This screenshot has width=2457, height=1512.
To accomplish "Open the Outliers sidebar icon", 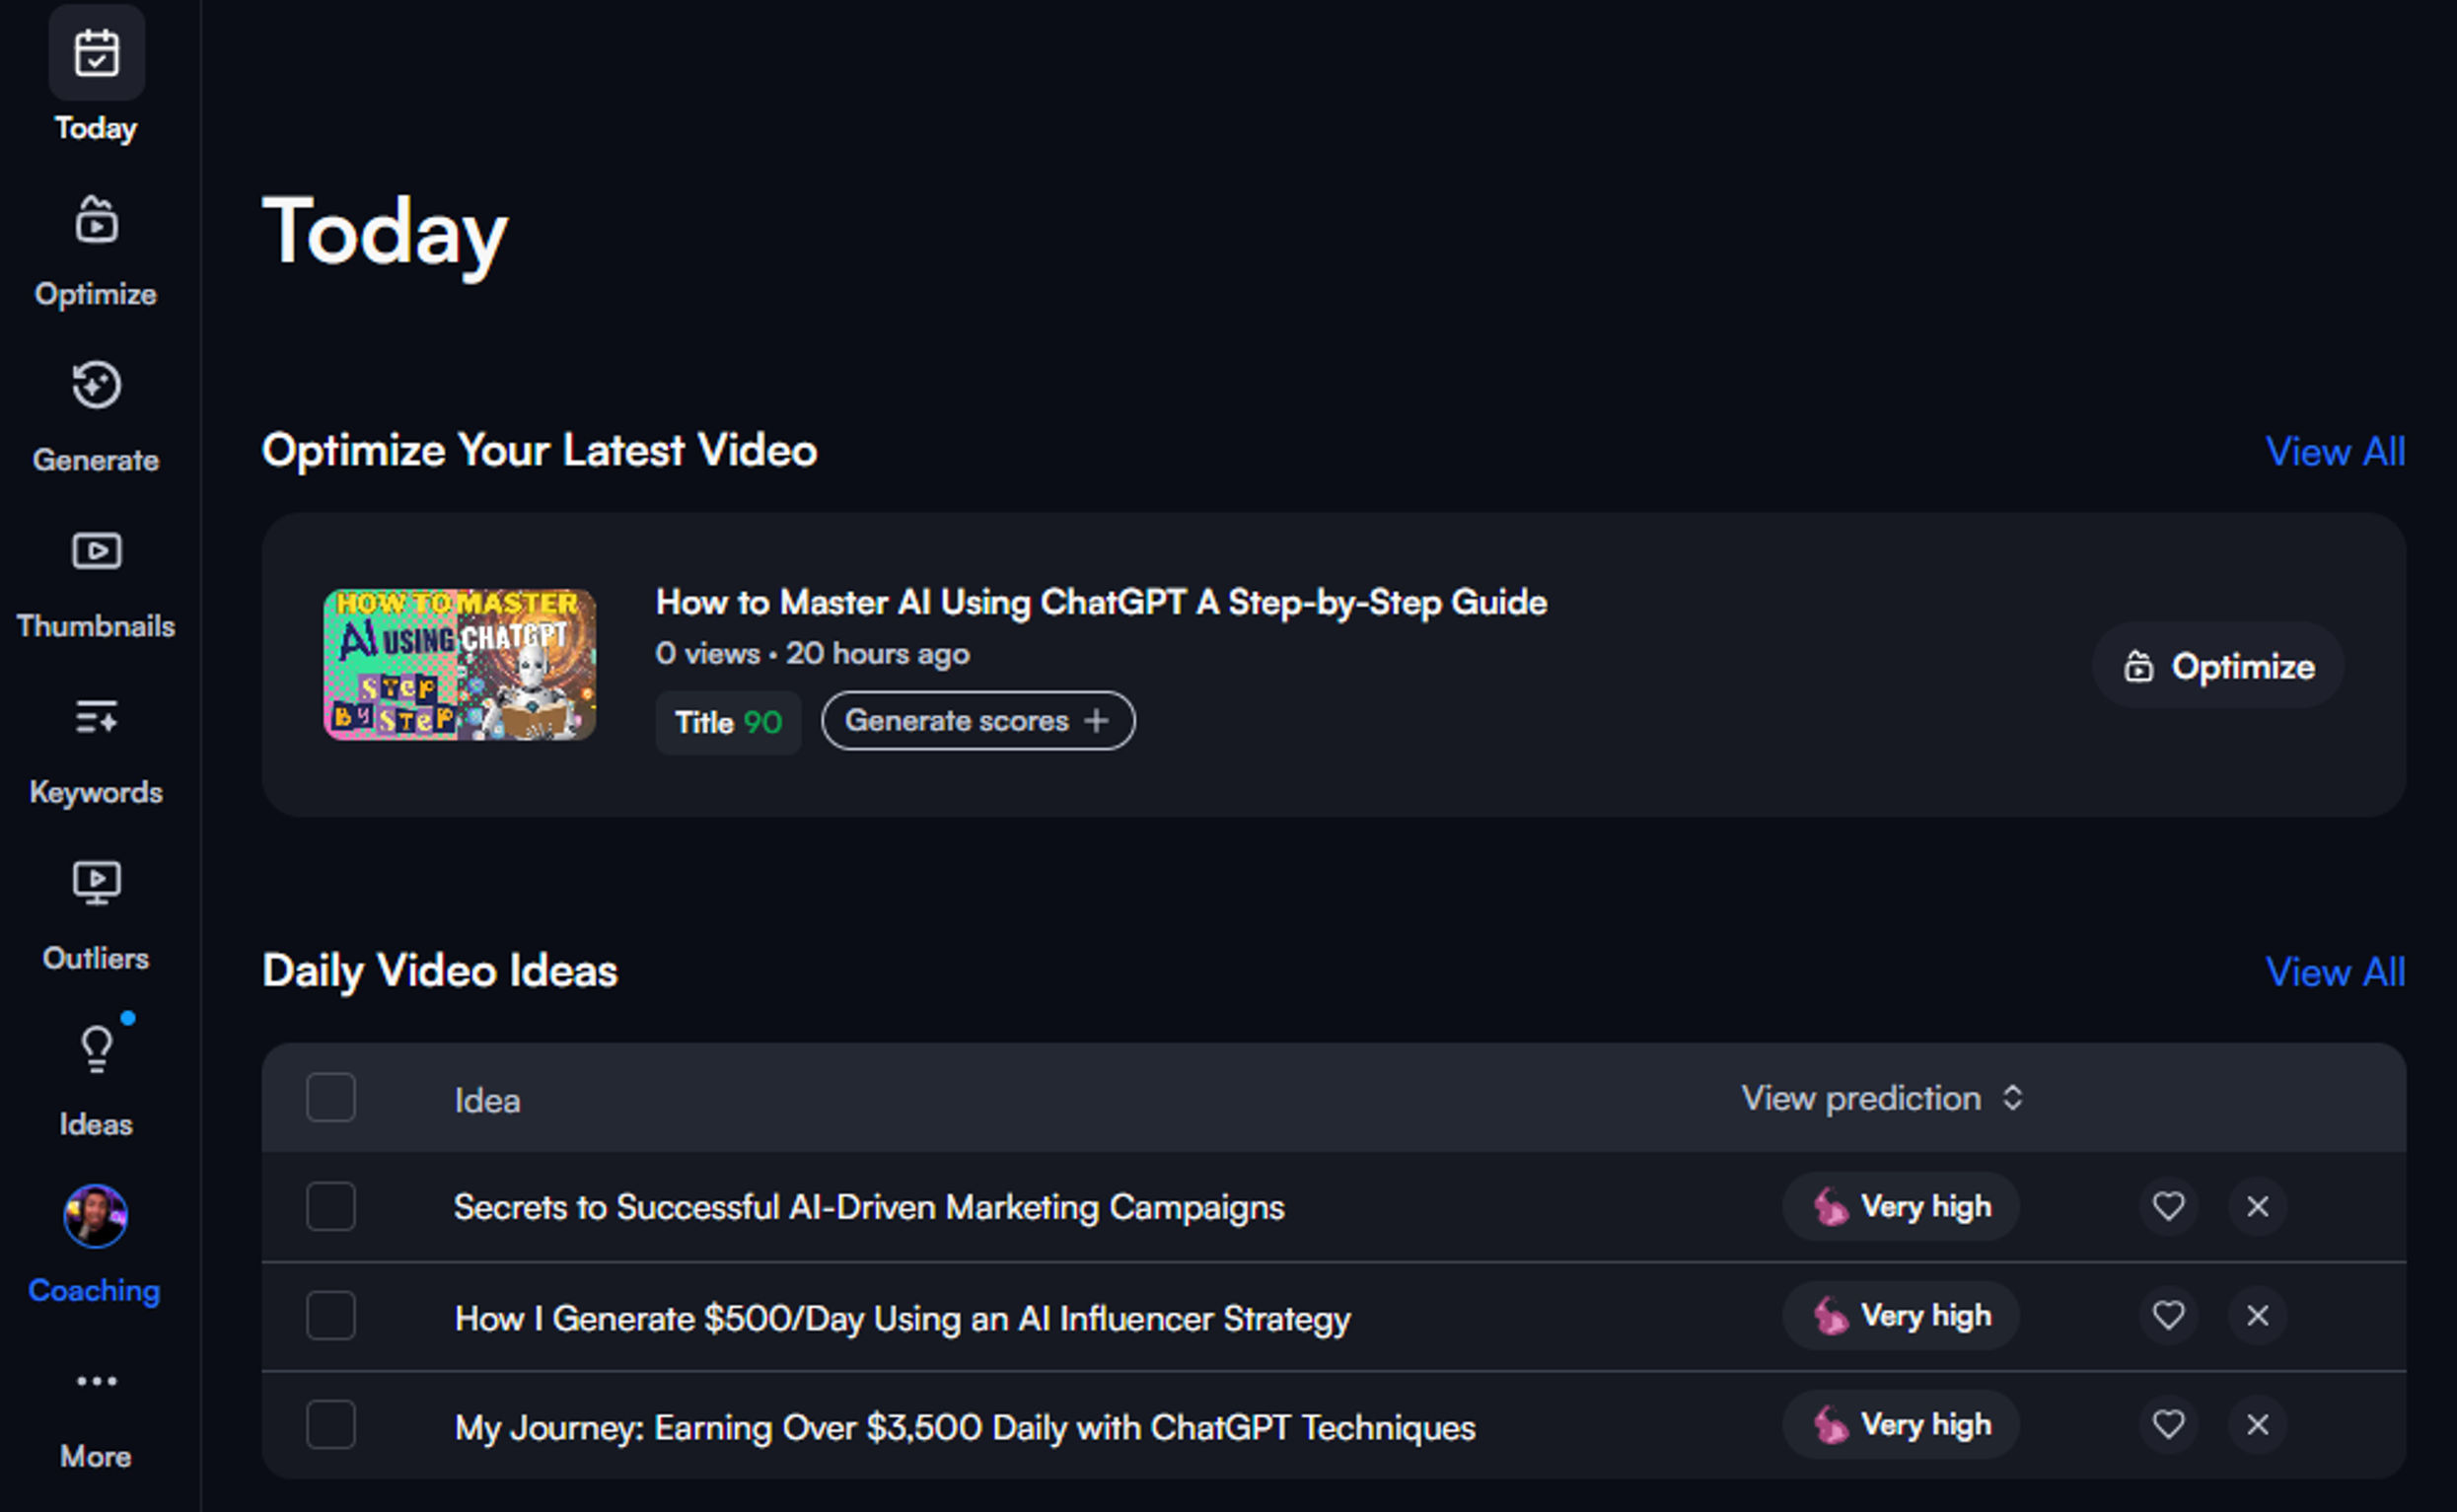I will [x=96, y=883].
